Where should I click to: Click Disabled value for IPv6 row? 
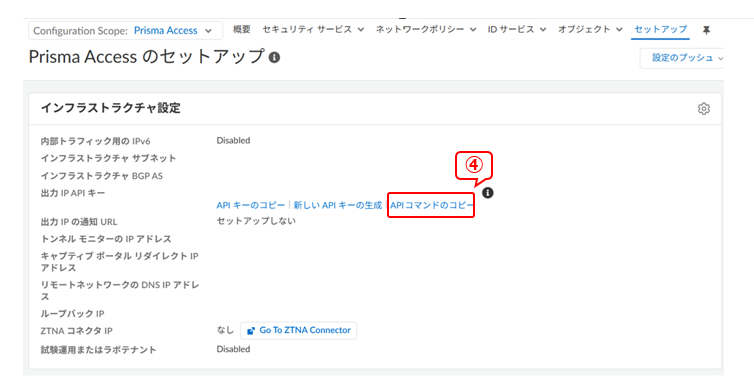(x=233, y=140)
